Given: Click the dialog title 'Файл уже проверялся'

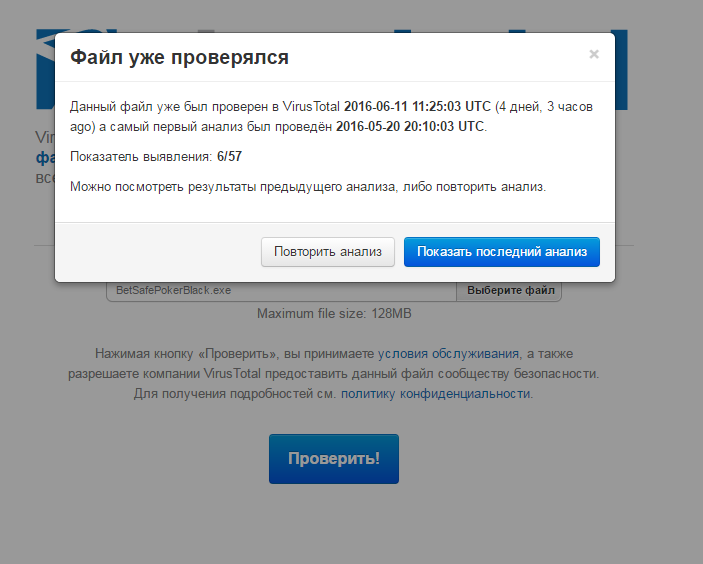Looking at the screenshot, I should pos(179,57).
